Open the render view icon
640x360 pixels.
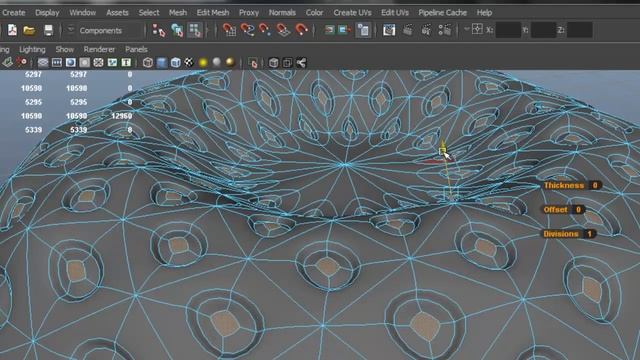(389, 30)
